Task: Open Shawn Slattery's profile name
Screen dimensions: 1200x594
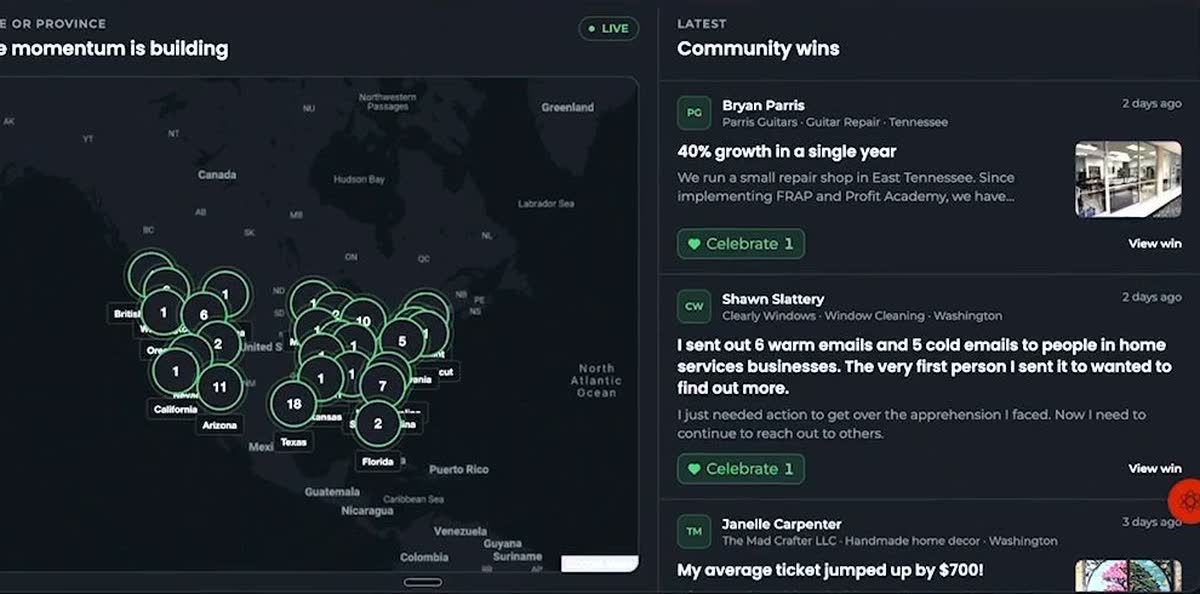Action: point(773,299)
